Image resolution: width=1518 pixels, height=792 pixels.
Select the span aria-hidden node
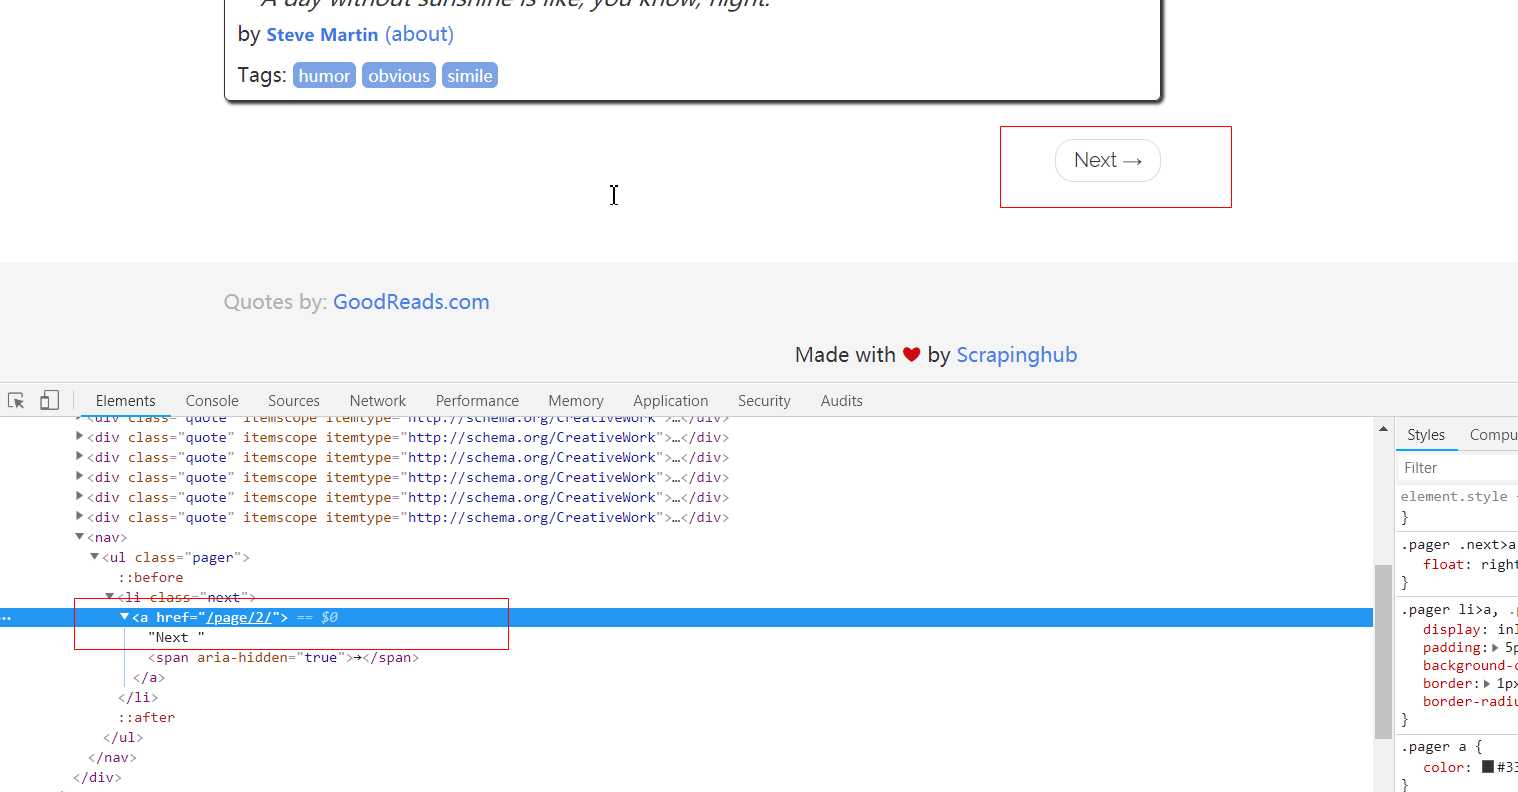(283, 657)
